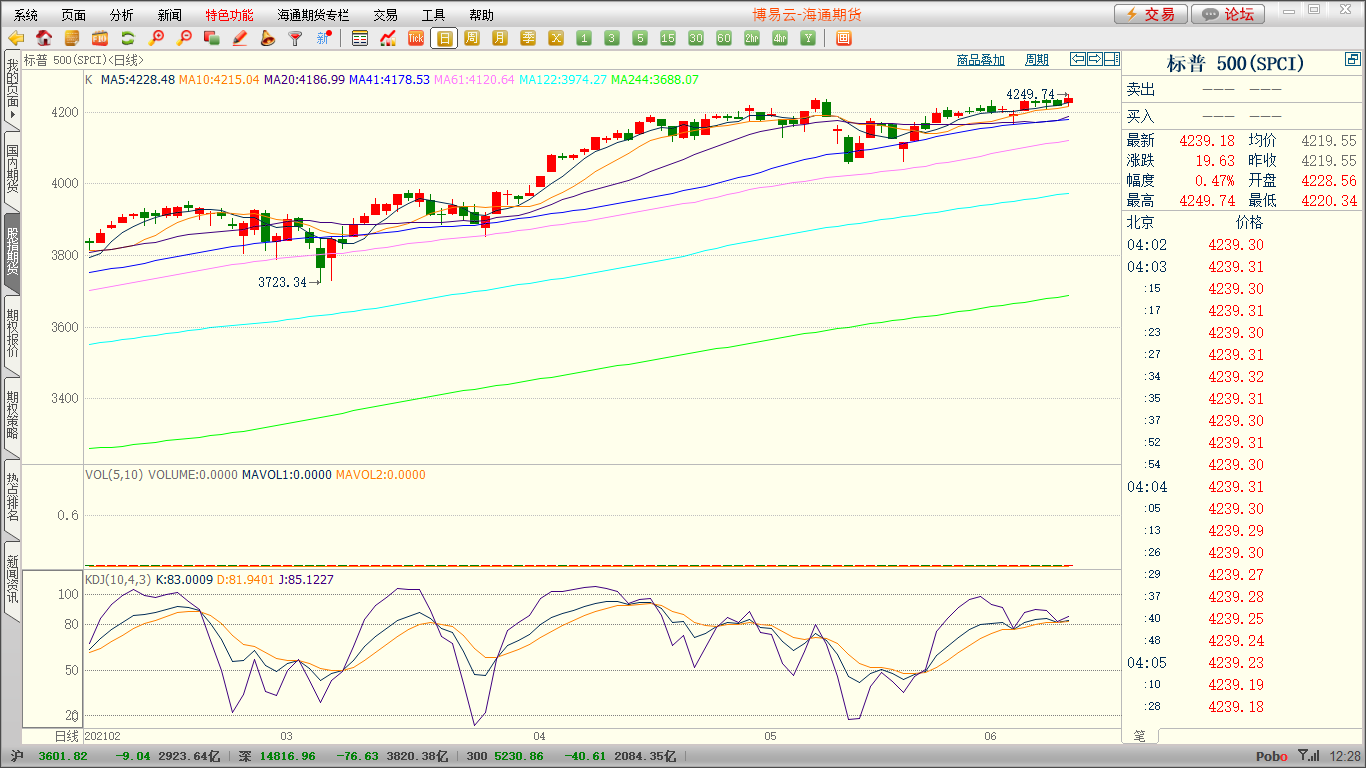Expand the 我的页面 sidebar tab

point(12,89)
